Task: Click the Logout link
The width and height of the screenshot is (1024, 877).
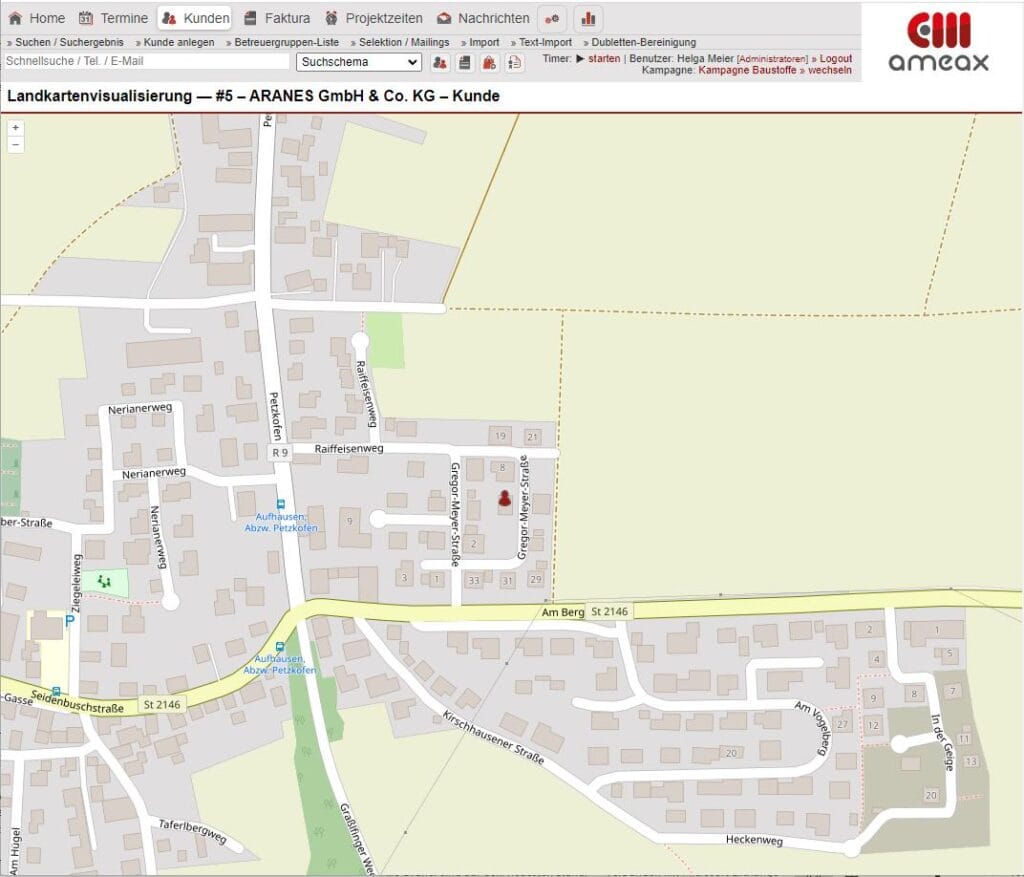Action: pos(833,58)
